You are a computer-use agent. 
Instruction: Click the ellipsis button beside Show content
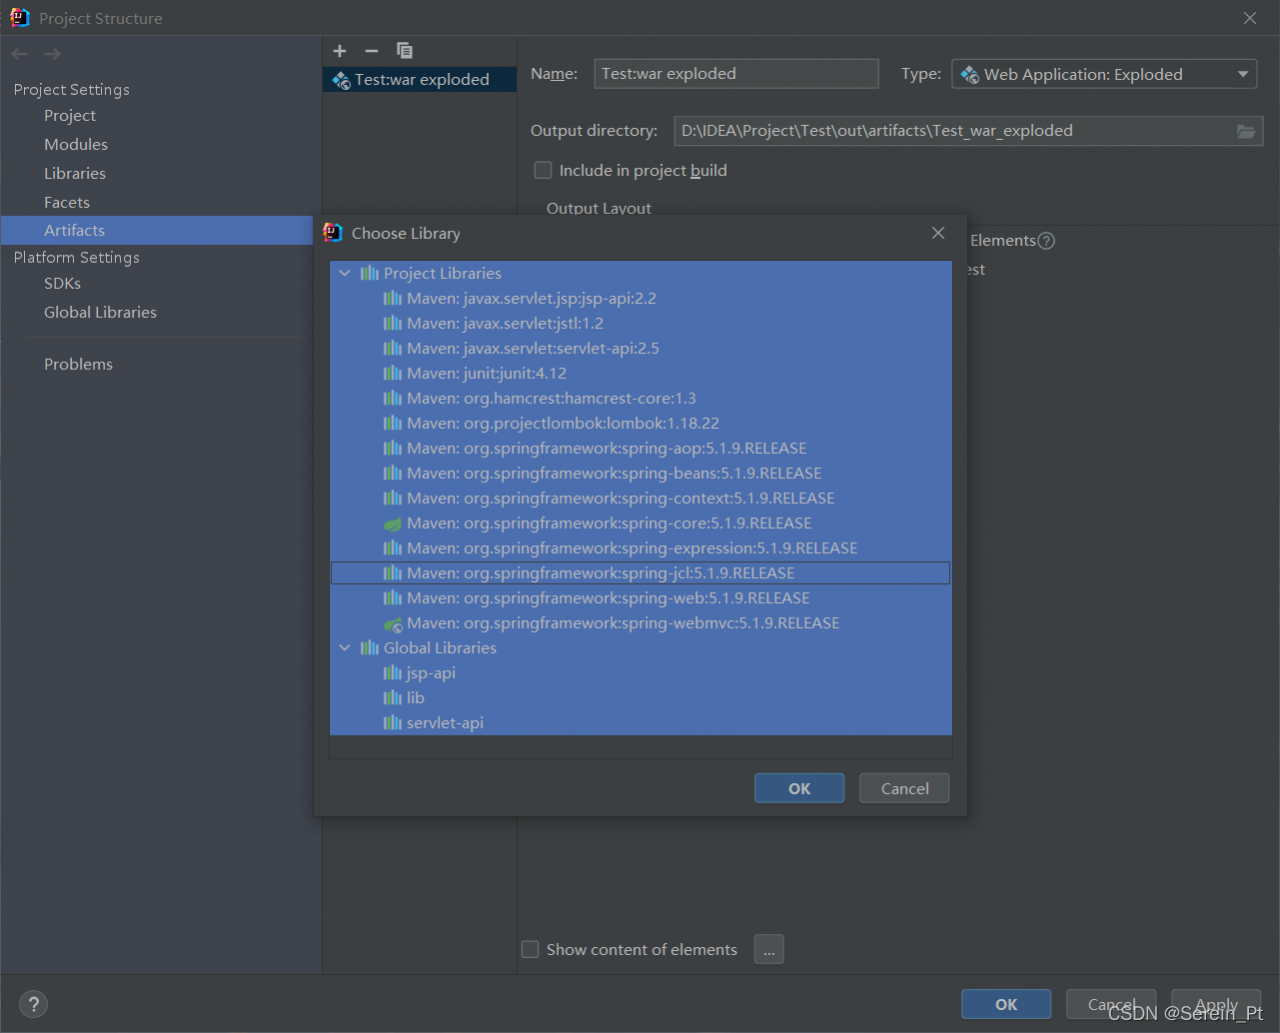pyautogui.click(x=769, y=950)
